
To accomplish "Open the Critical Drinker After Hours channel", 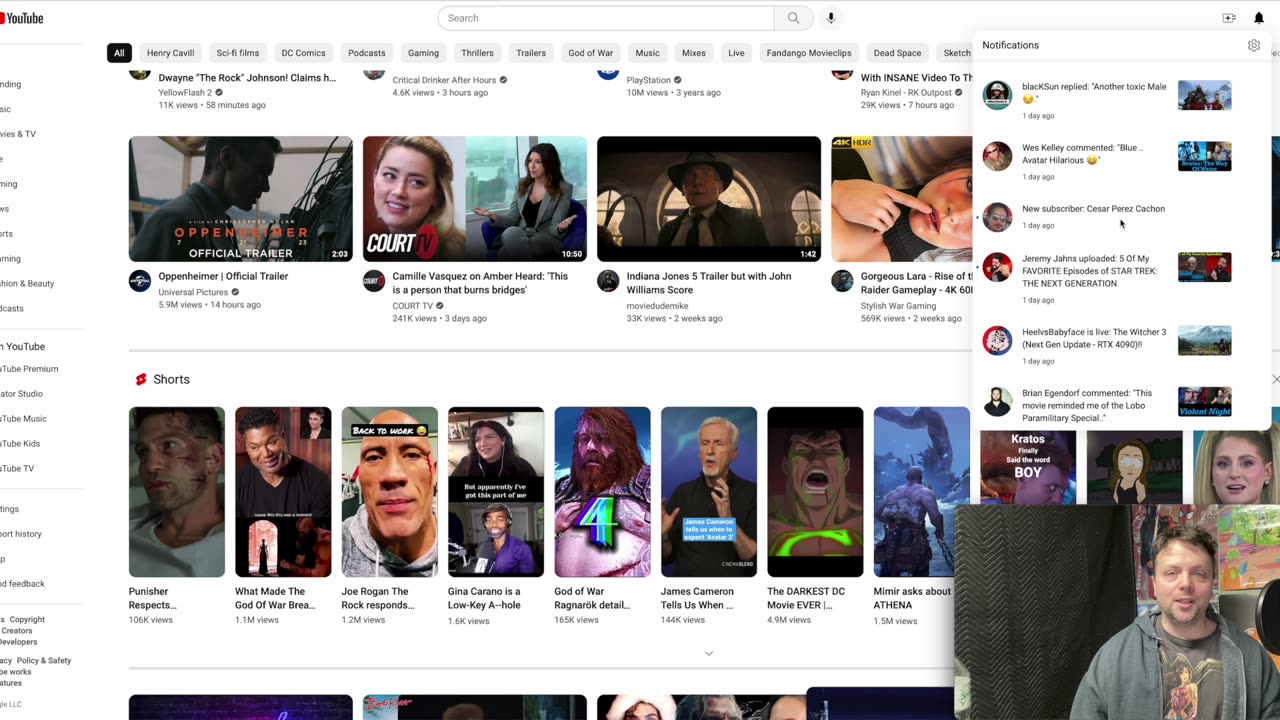I will click(444, 80).
